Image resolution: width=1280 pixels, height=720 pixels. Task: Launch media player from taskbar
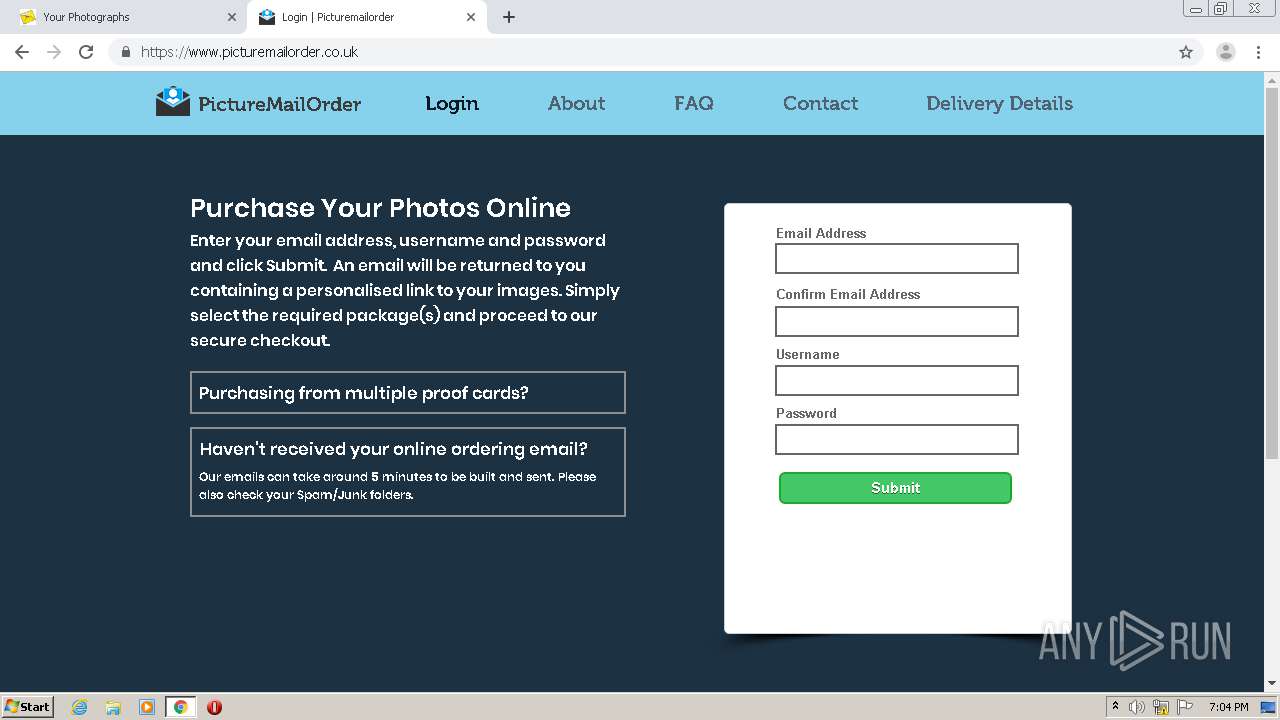click(x=147, y=707)
